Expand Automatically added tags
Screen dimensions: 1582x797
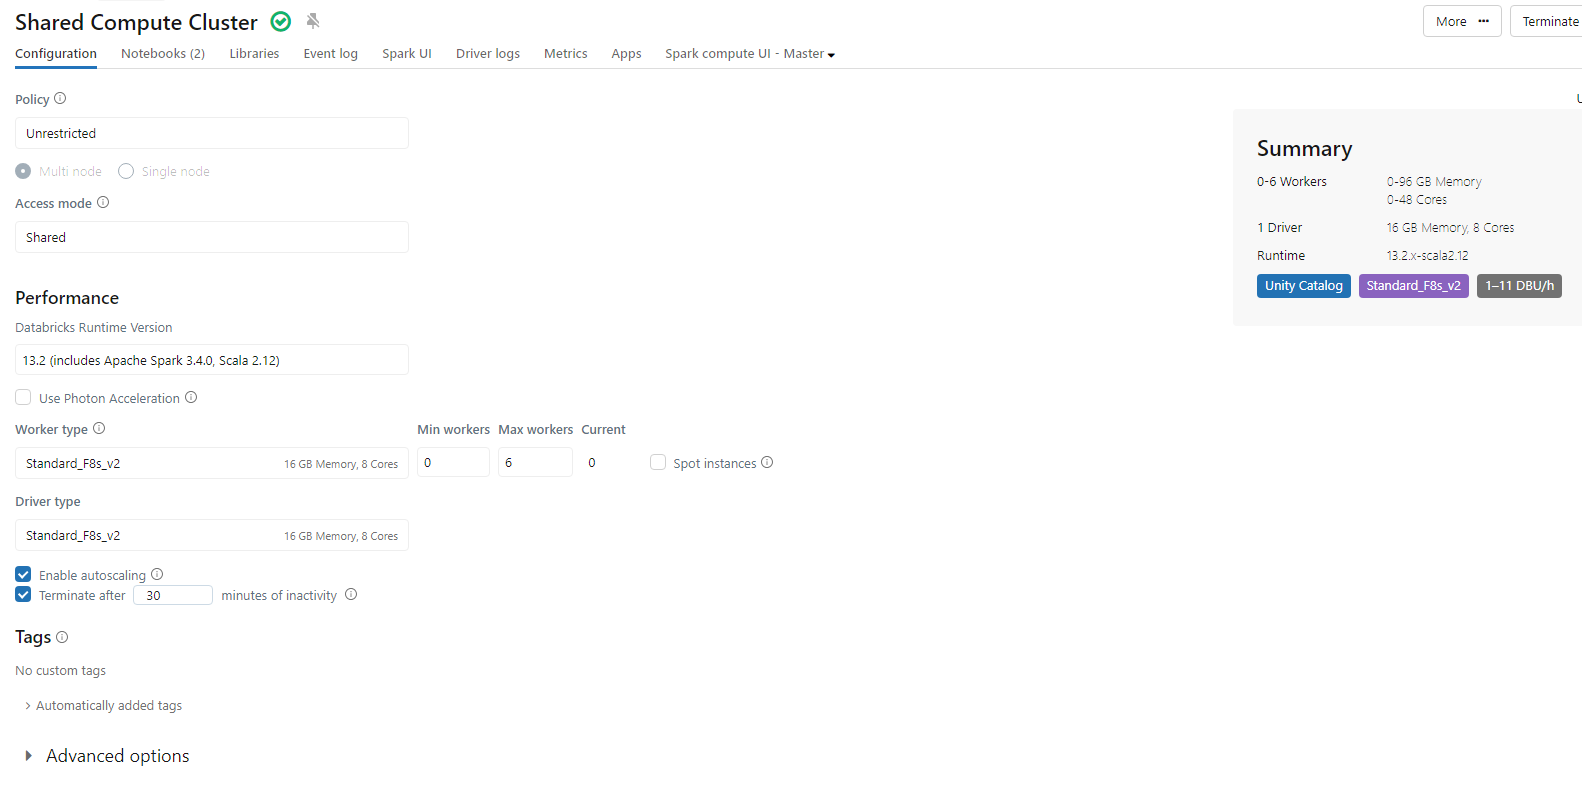click(x=103, y=705)
